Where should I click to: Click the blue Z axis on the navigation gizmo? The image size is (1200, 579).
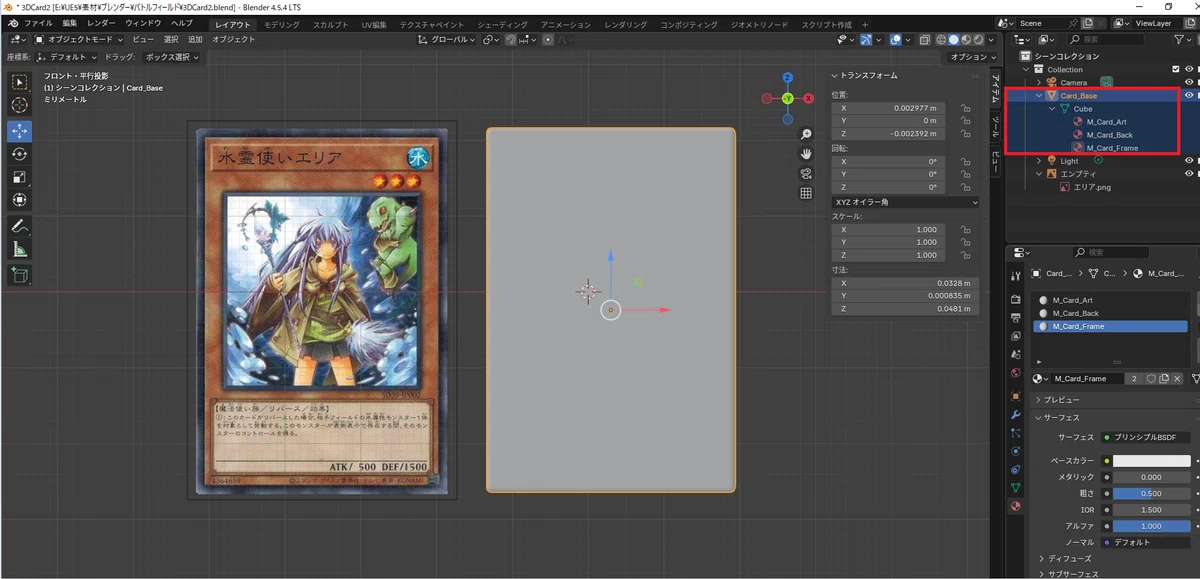click(x=788, y=76)
